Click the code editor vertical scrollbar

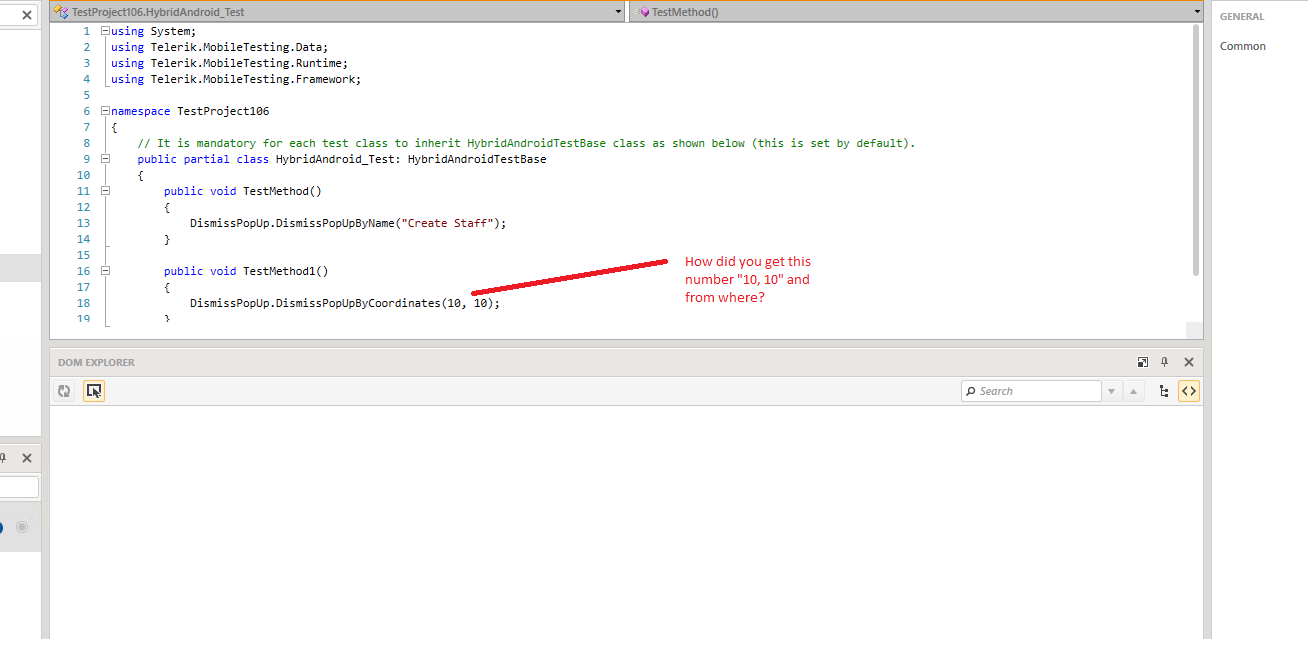pos(1196,150)
